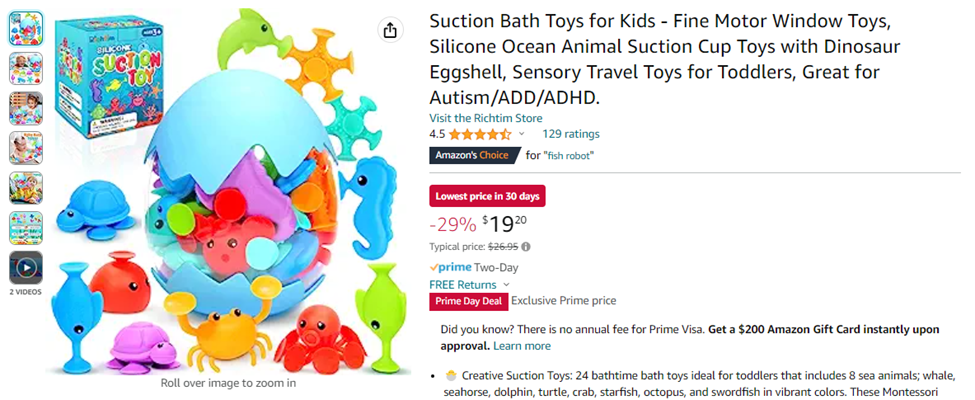Select the first product thumbnail
This screenshot has width=975, height=400.
pyautogui.click(x=26, y=28)
